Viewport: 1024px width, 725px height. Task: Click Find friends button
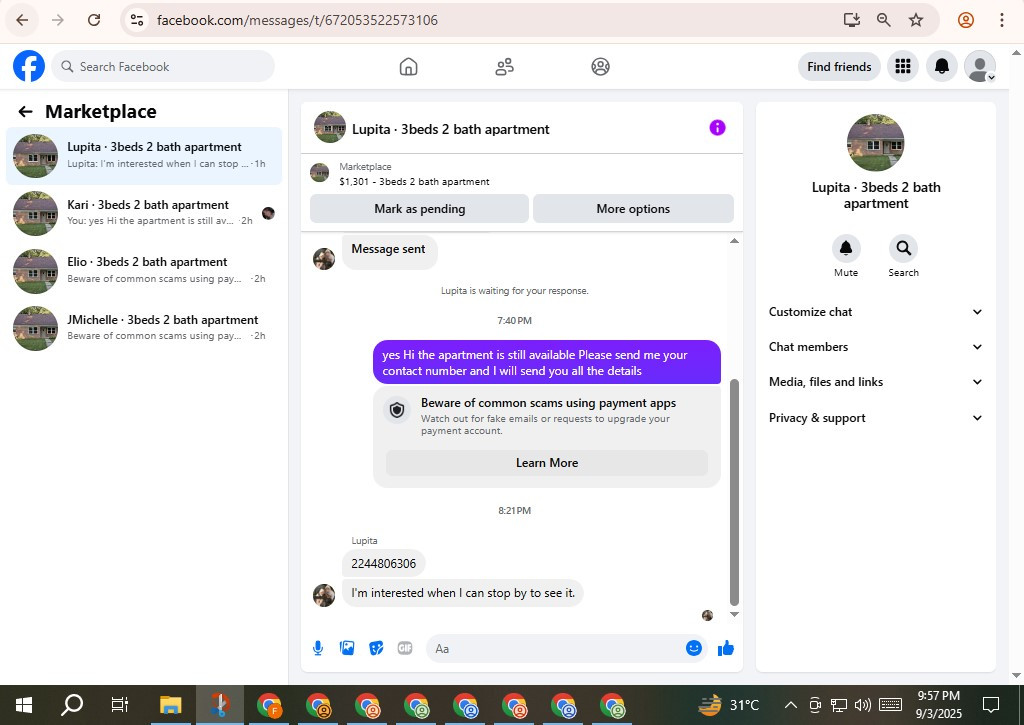(839, 67)
